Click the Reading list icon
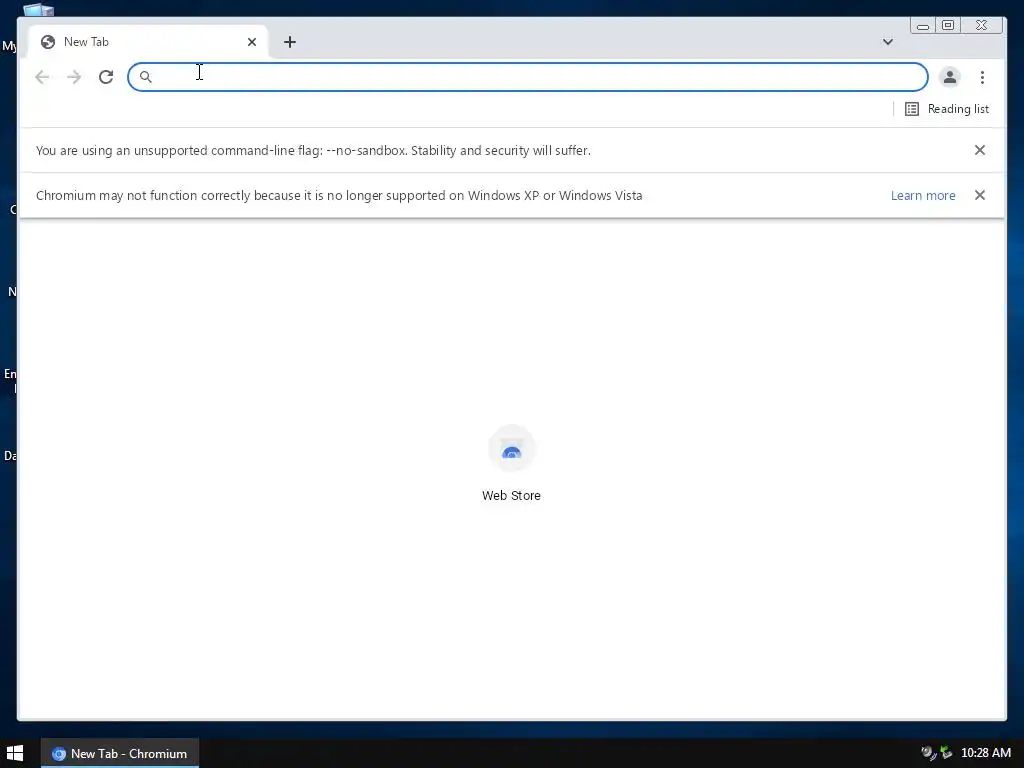This screenshot has height=768, width=1024. point(912,109)
